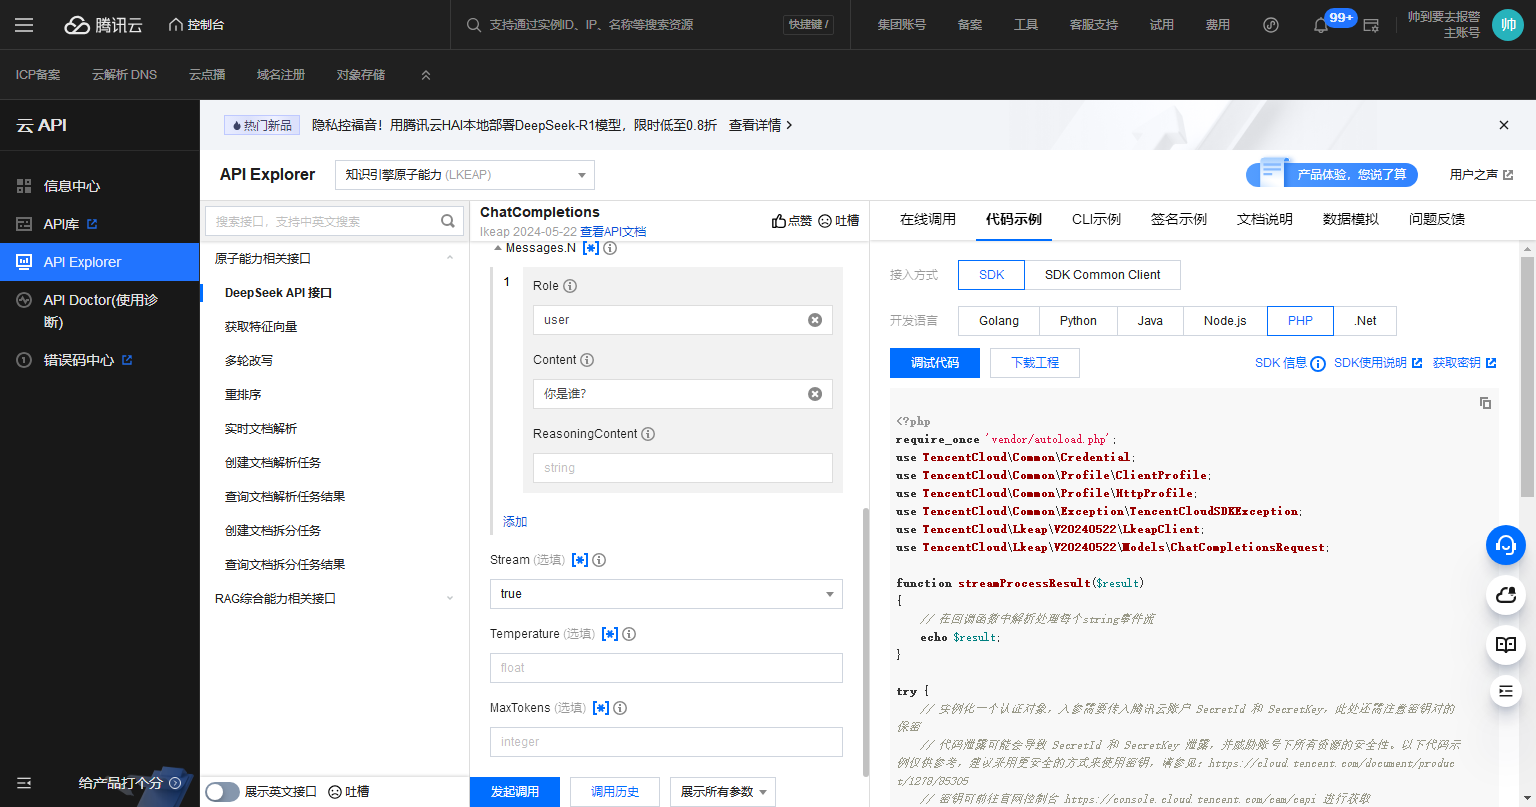Switch to 在线调用 tab
Screen dimensions: 1536x807
(928, 219)
